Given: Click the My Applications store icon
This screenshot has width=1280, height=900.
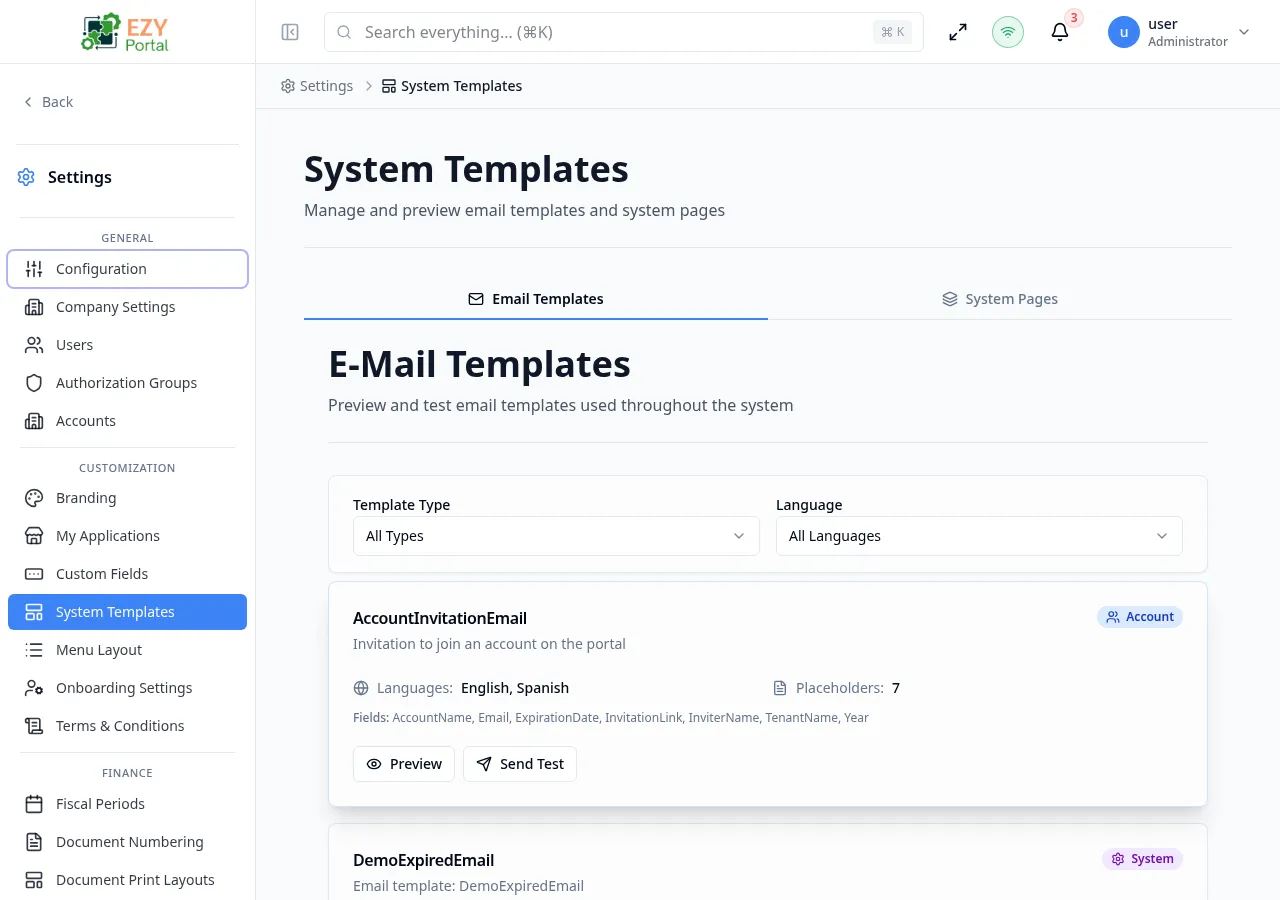Looking at the screenshot, I should click(x=34, y=536).
